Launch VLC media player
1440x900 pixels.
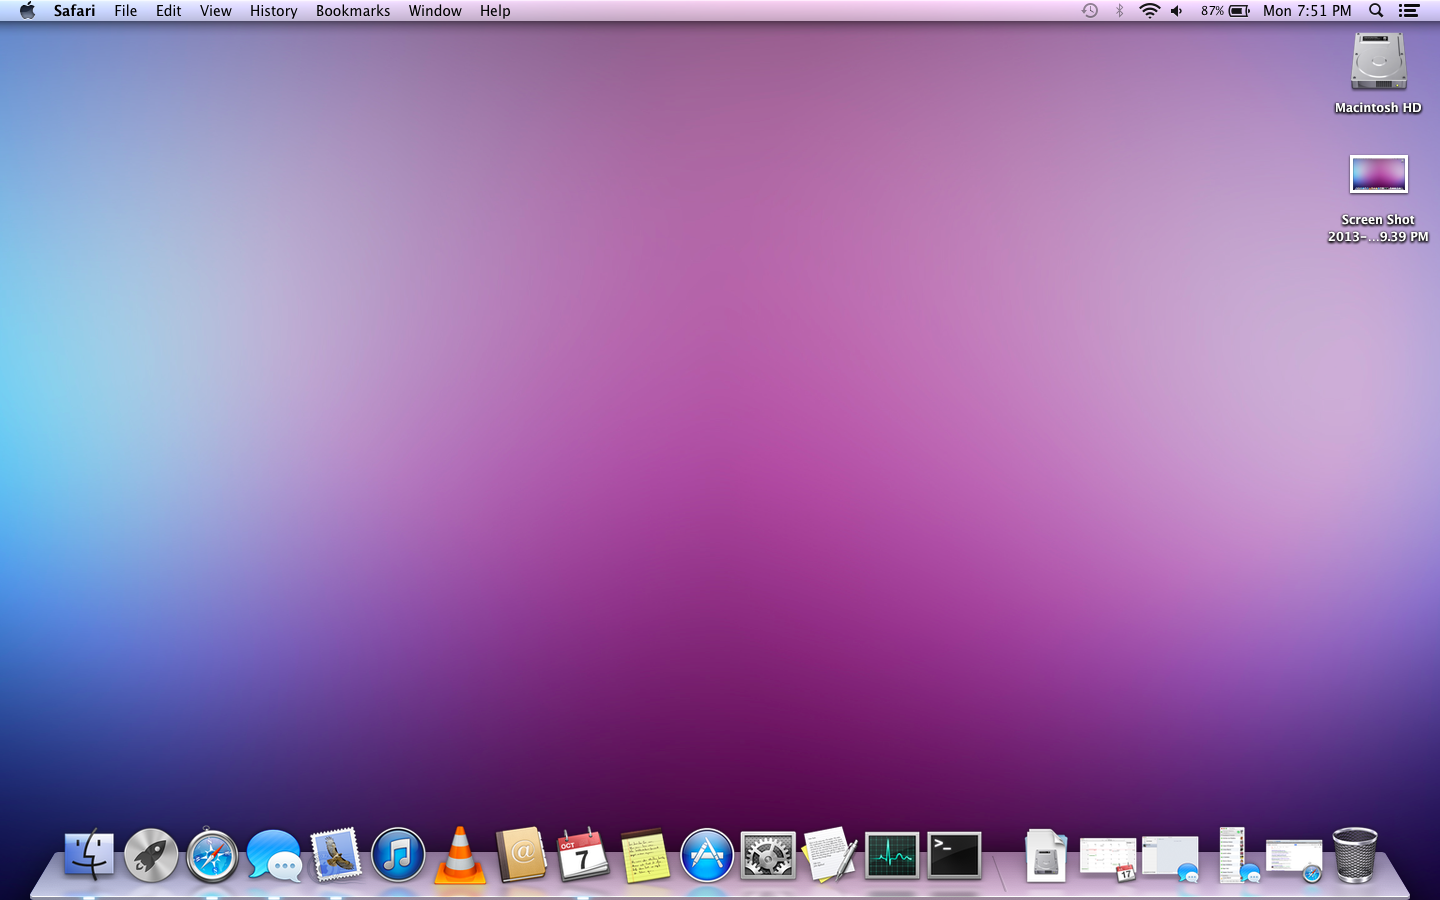pos(459,856)
